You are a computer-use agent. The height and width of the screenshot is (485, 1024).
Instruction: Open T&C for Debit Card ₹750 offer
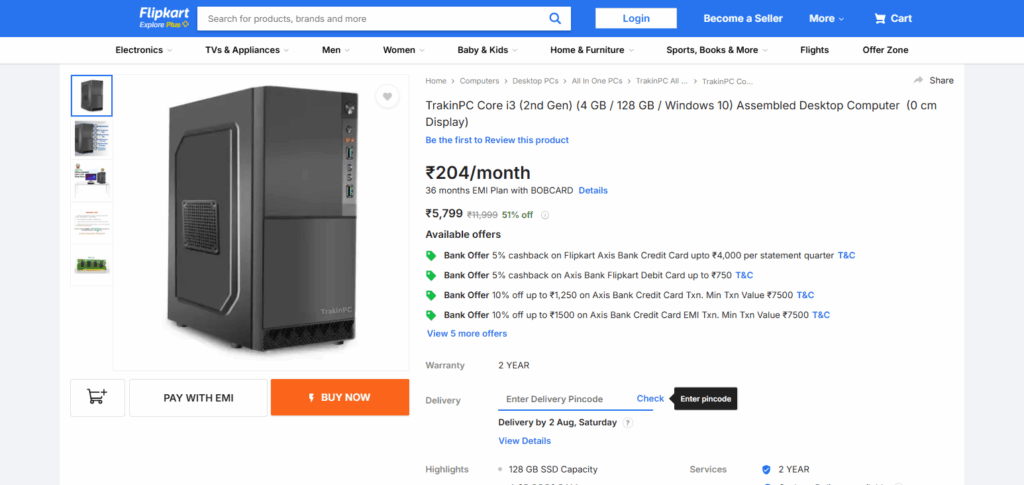point(744,275)
